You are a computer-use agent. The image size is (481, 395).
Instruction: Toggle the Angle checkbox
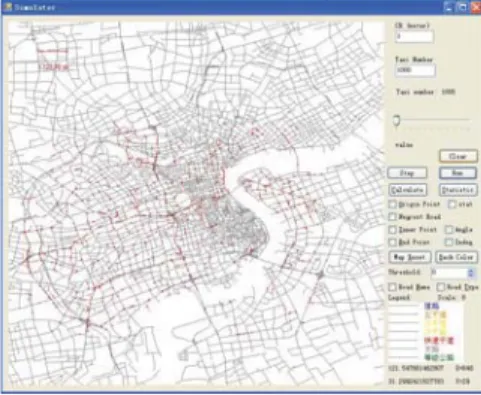pyautogui.click(x=449, y=230)
